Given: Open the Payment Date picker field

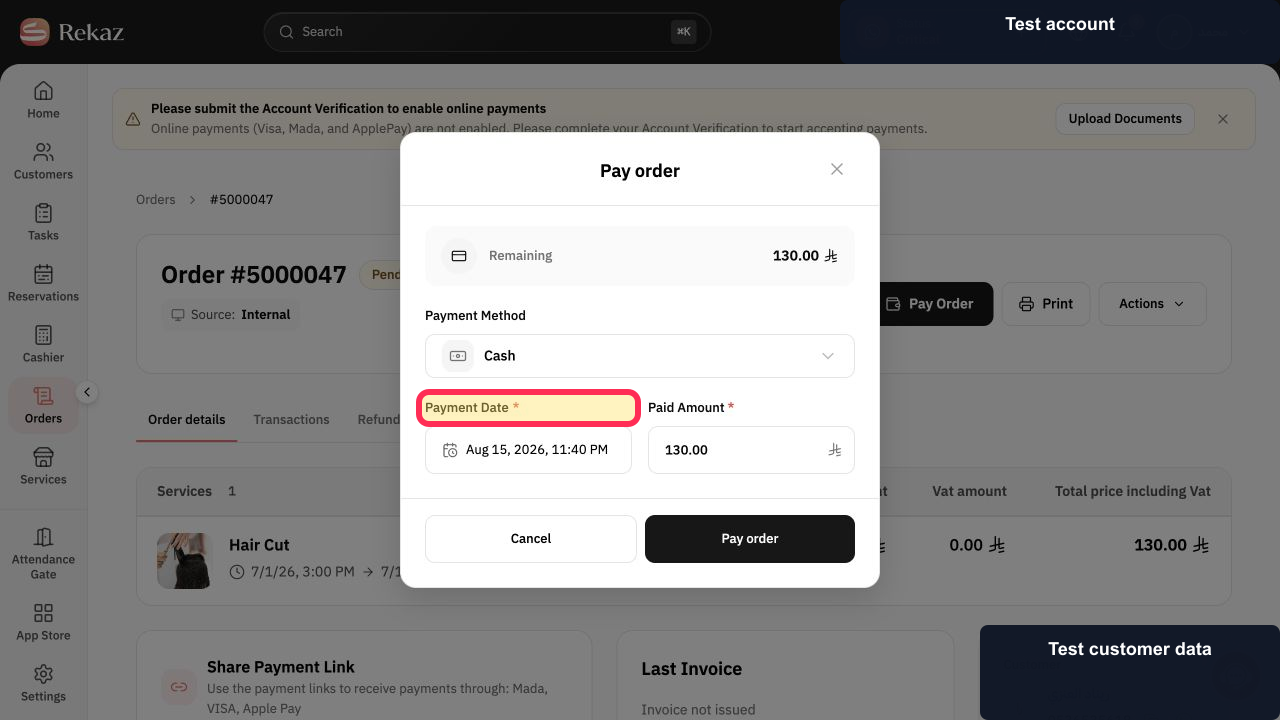Looking at the screenshot, I should click(528, 450).
